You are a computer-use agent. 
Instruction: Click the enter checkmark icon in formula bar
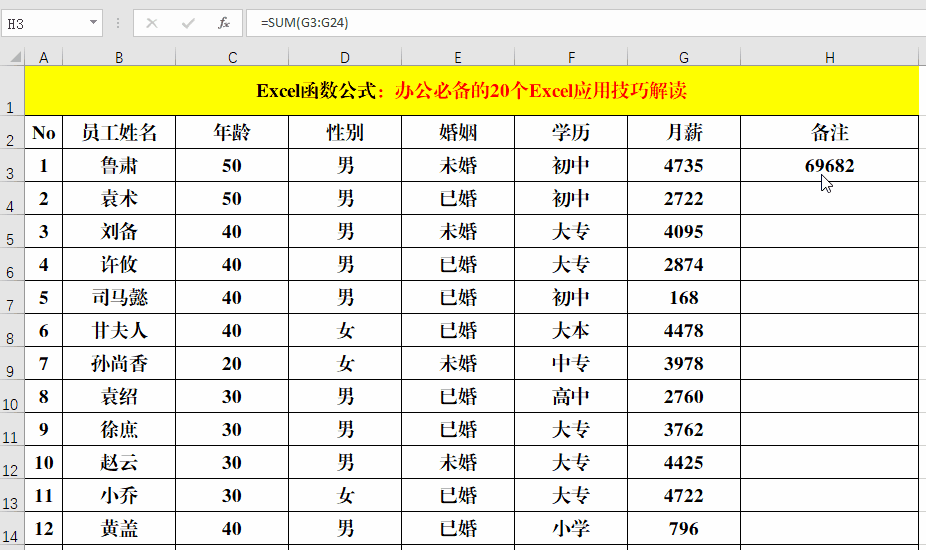[188, 23]
